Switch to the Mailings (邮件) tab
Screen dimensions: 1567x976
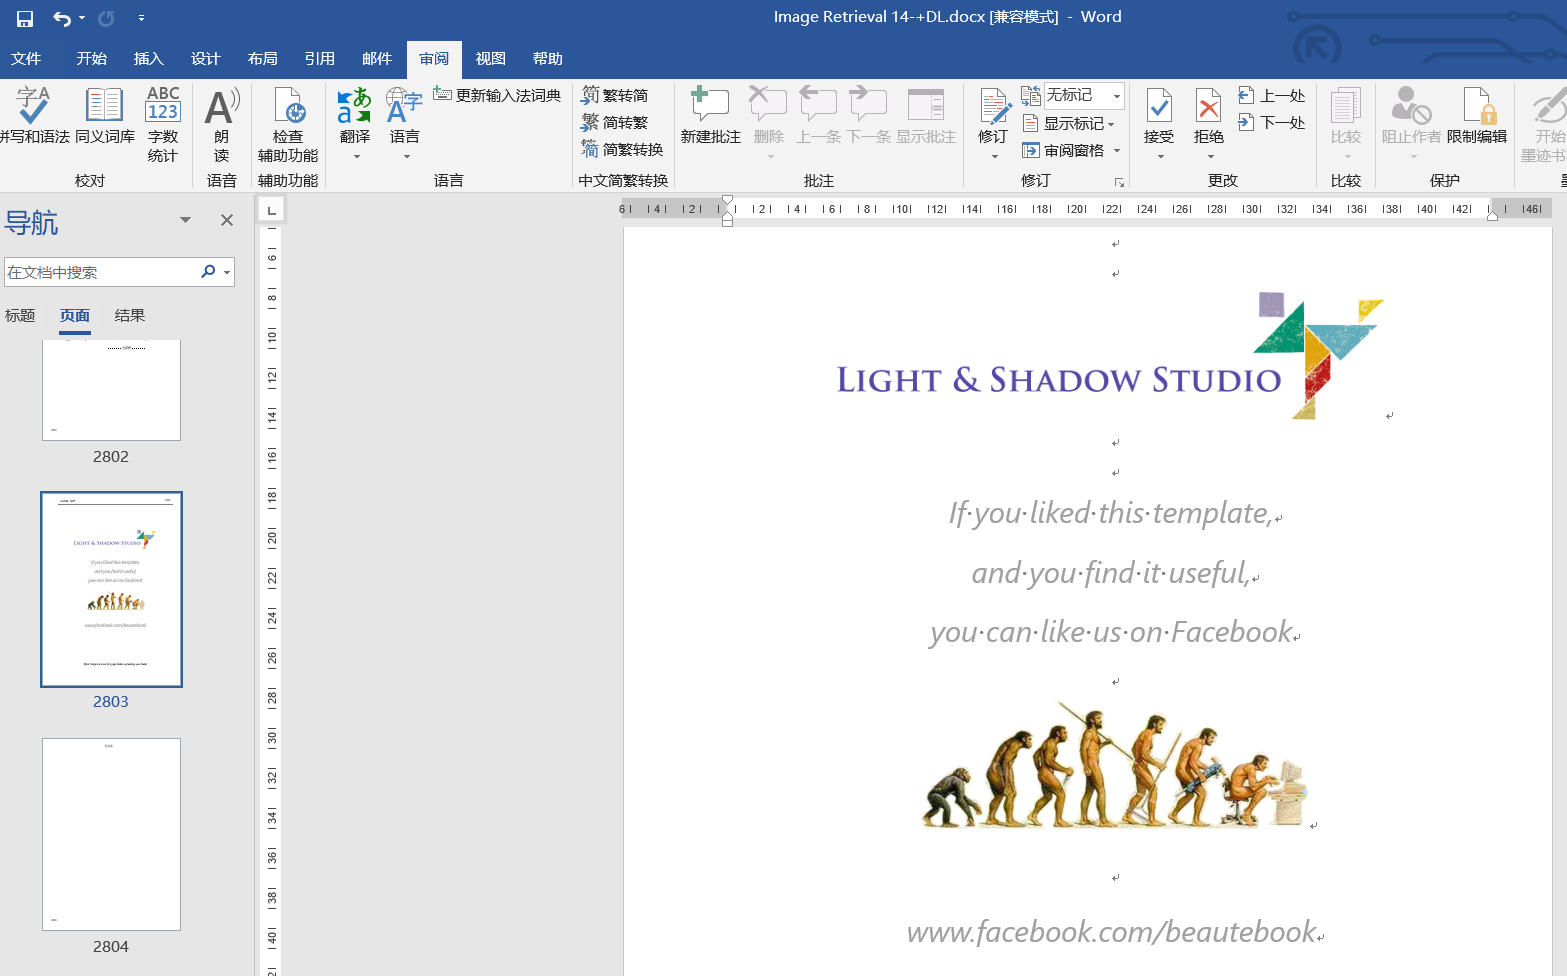377,59
